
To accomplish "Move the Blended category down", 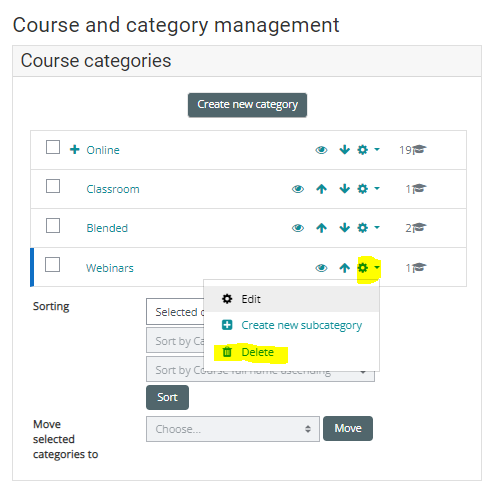I will tap(344, 228).
